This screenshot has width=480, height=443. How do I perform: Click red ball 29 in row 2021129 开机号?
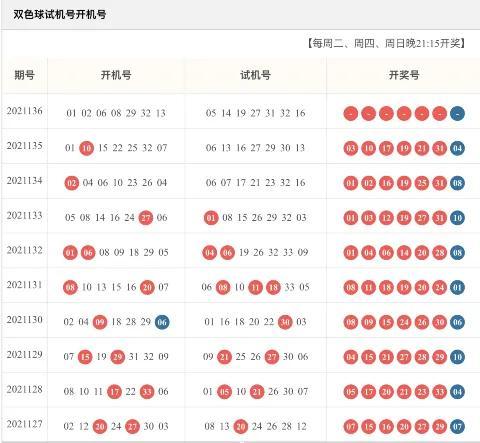point(117,357)
